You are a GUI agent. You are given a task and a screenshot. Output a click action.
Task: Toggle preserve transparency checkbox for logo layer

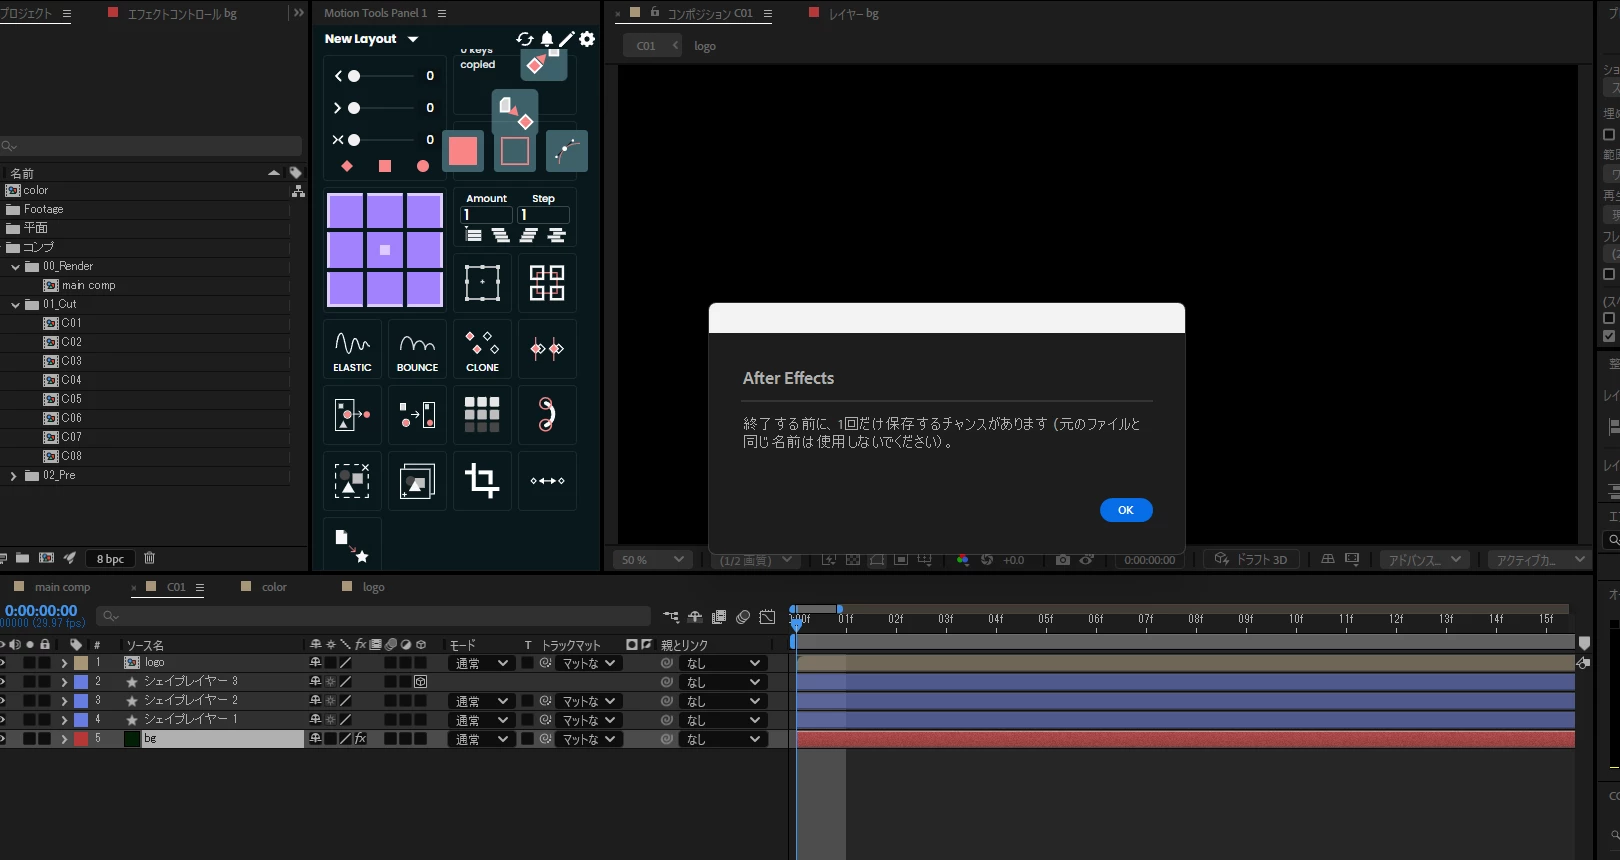[527, 663]
